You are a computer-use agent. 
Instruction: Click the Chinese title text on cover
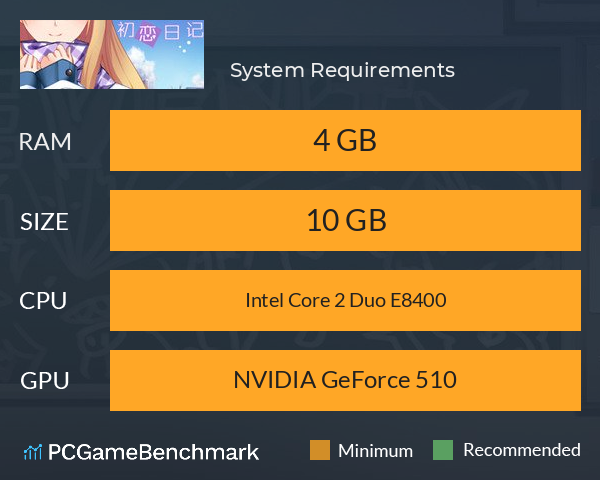point(160,31)
